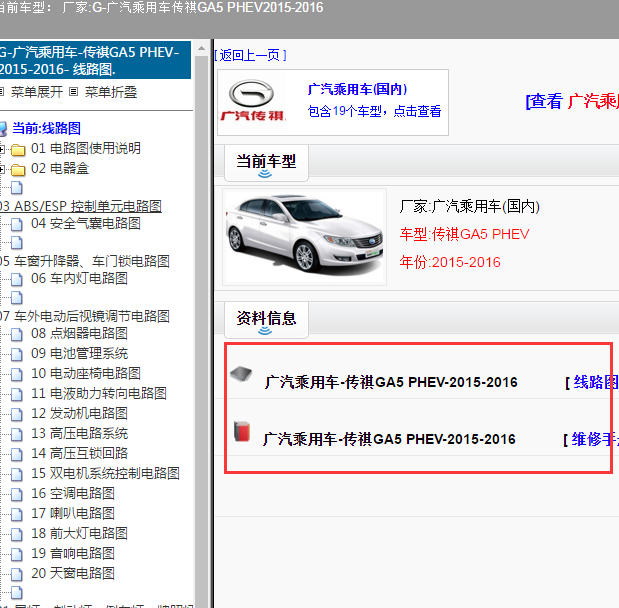Click 菜单折叠 to collapse the menu
Image resolution: width=619 pixels, height=608 pixels.
pyautogui.click(x=111, y=92)
